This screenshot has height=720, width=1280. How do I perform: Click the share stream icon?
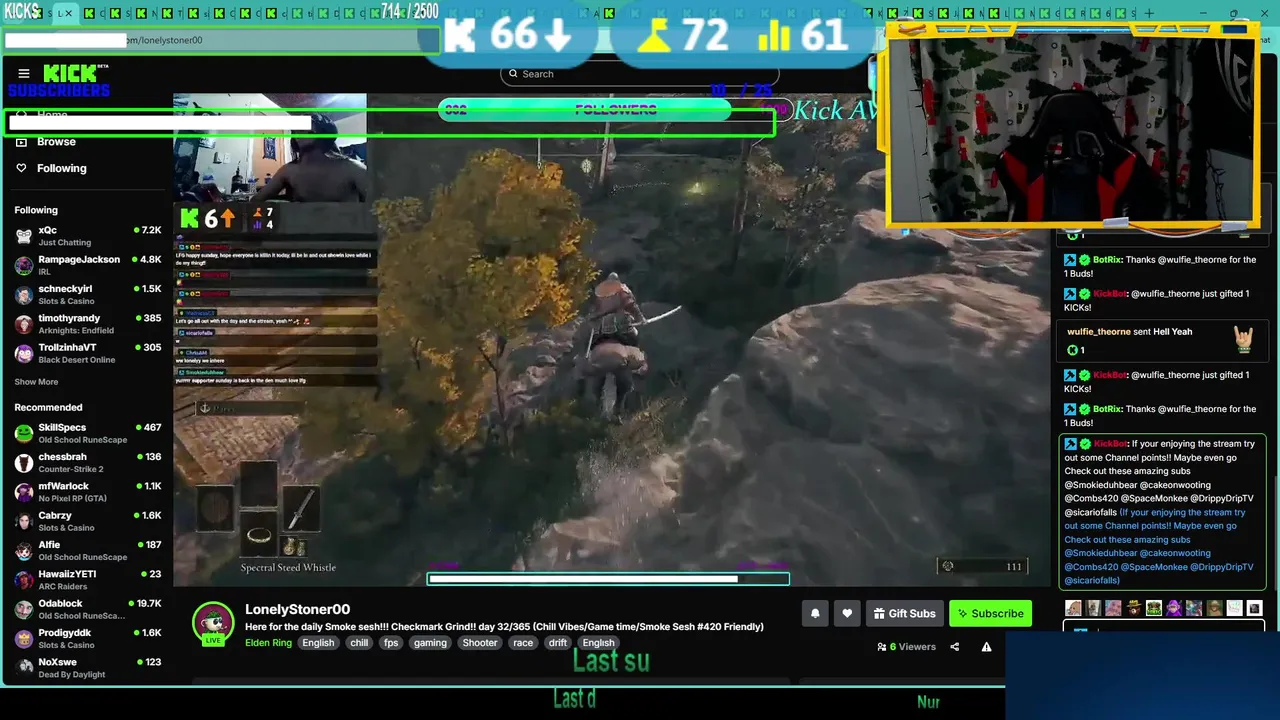pyautogui.click(x=954, y=647)
